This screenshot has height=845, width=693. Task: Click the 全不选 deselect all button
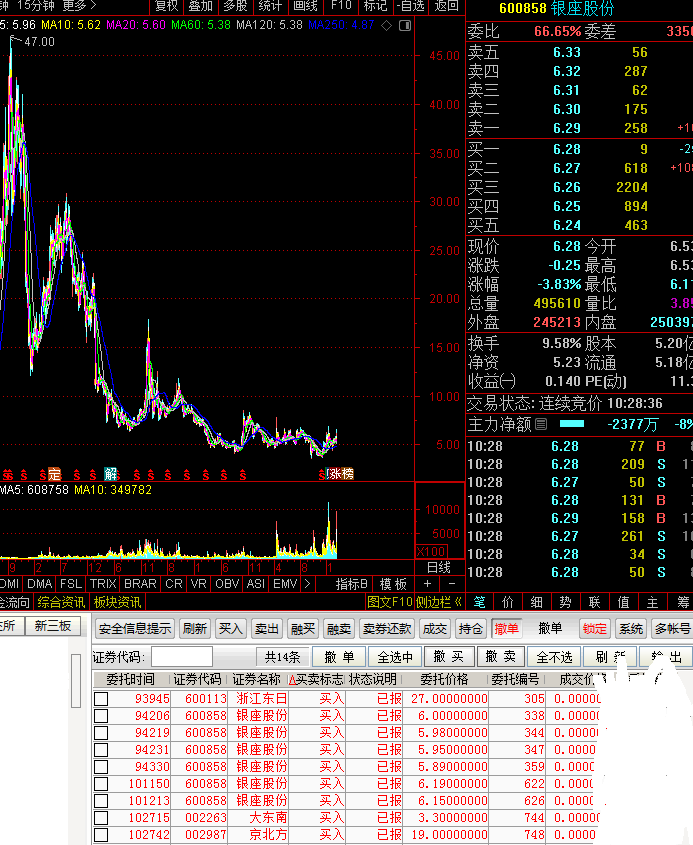[554, 657]
